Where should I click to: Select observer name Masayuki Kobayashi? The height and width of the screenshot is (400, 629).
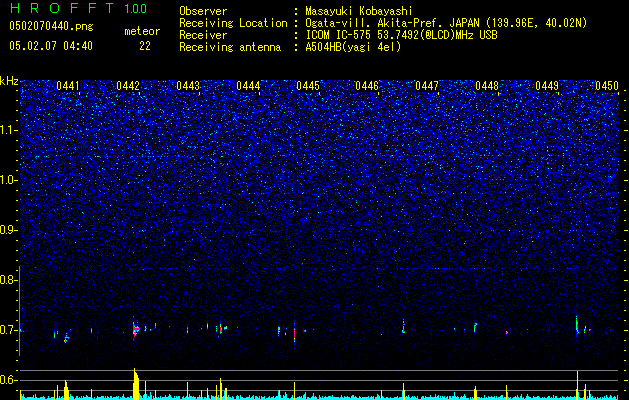359,11
